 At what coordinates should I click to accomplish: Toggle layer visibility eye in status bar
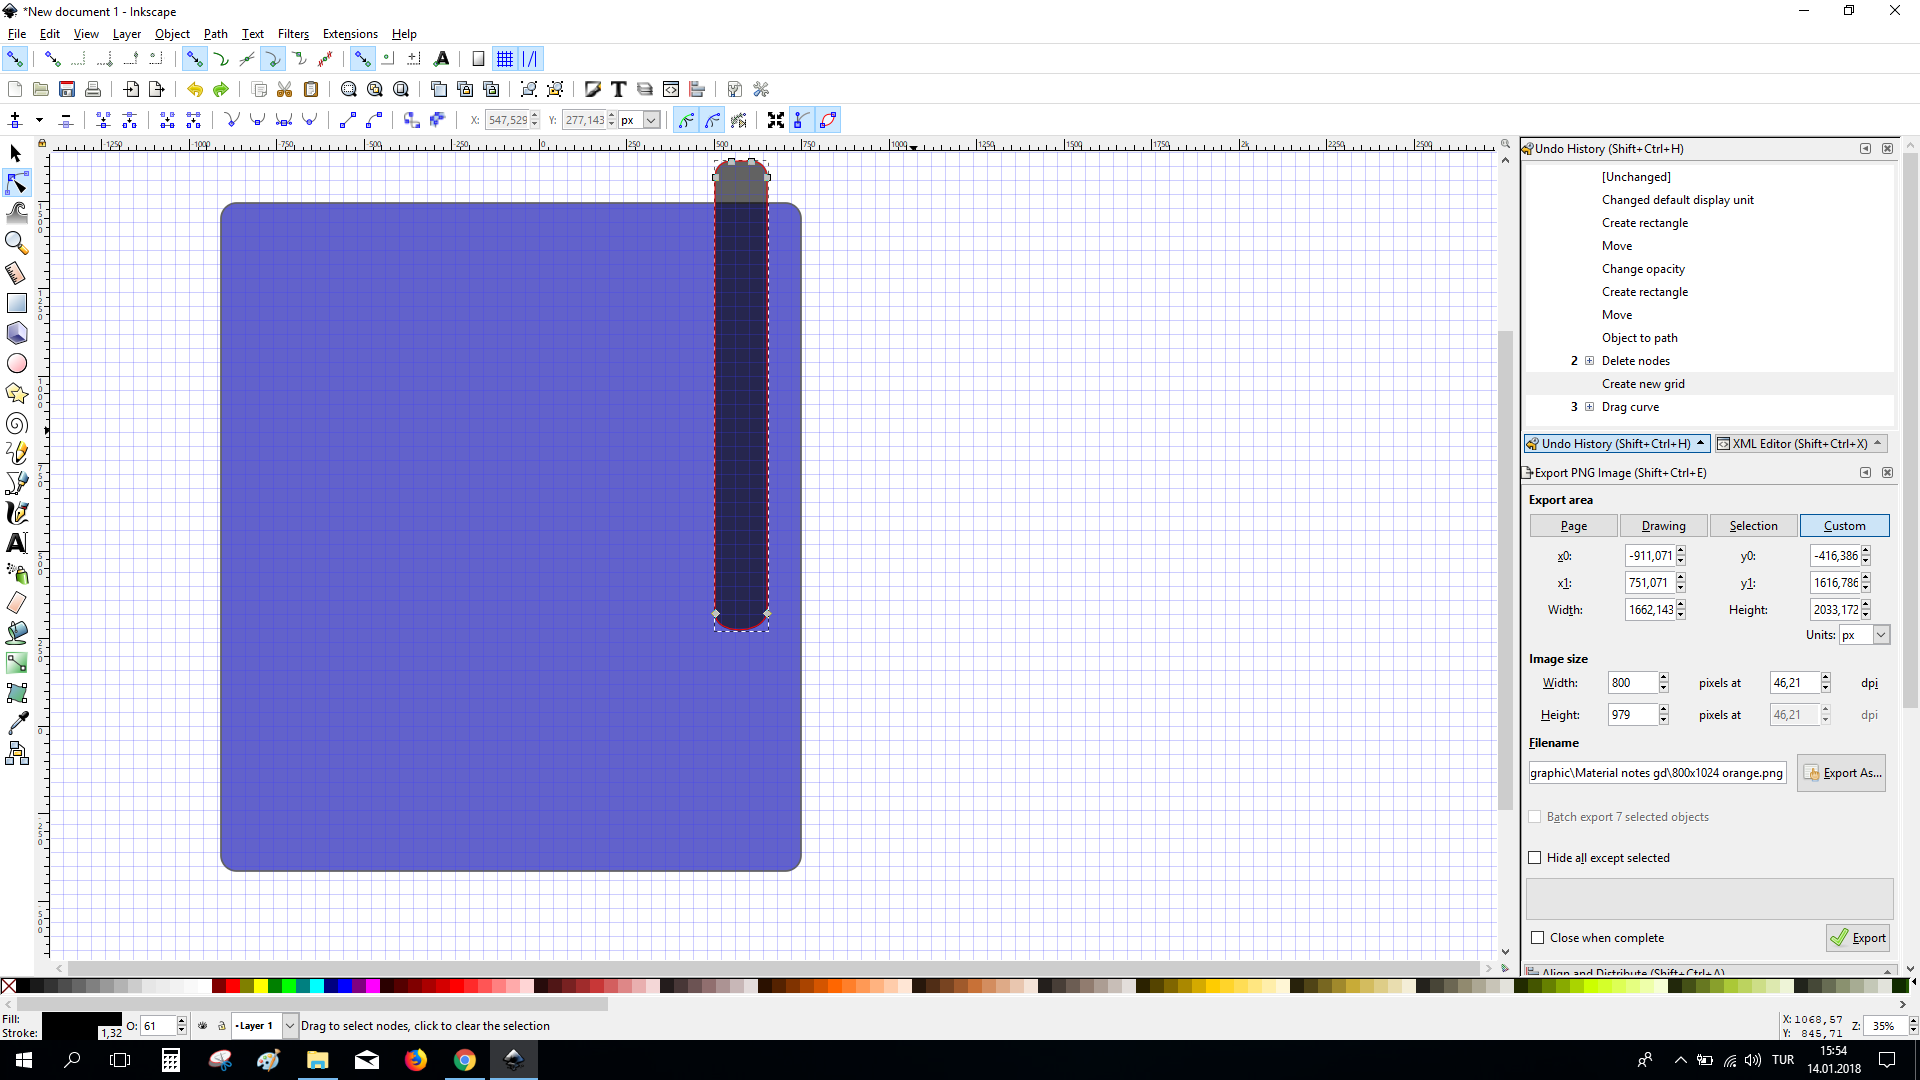coord(203,1026)
